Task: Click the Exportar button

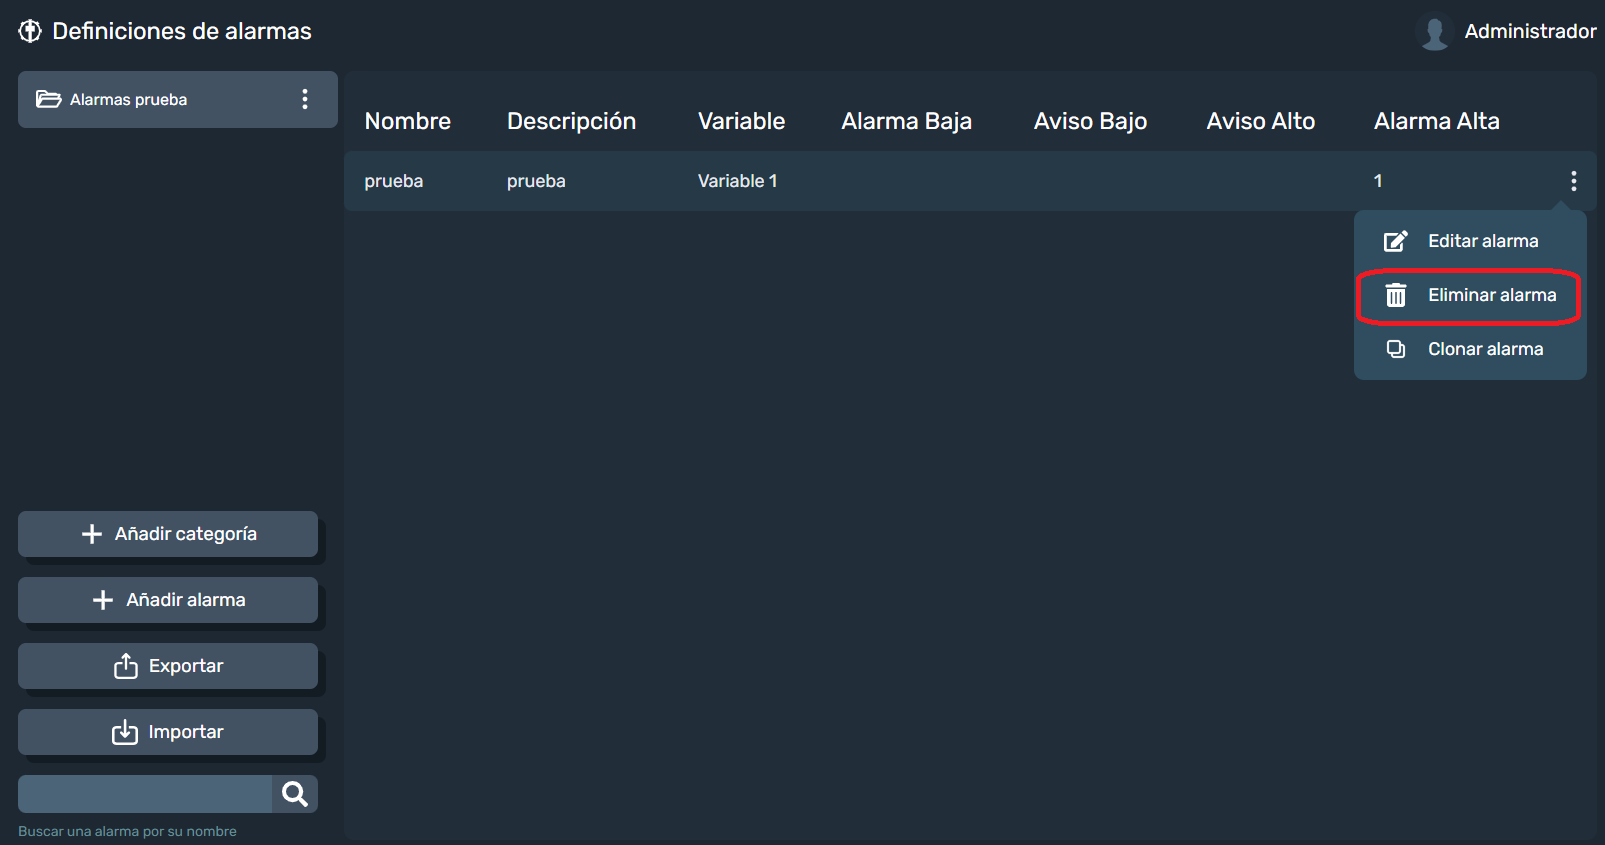Action: coord(168,666)
